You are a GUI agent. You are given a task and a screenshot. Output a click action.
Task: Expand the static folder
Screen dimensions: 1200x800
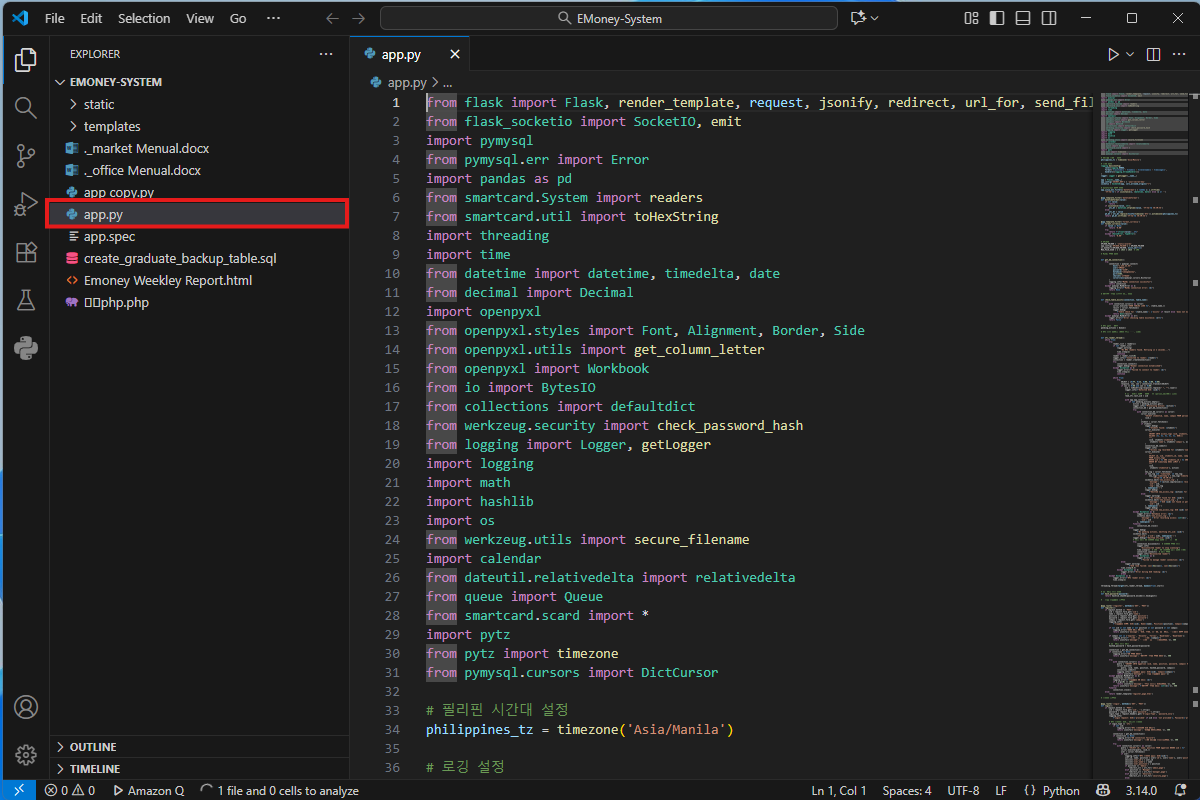[x=98, y=104]
